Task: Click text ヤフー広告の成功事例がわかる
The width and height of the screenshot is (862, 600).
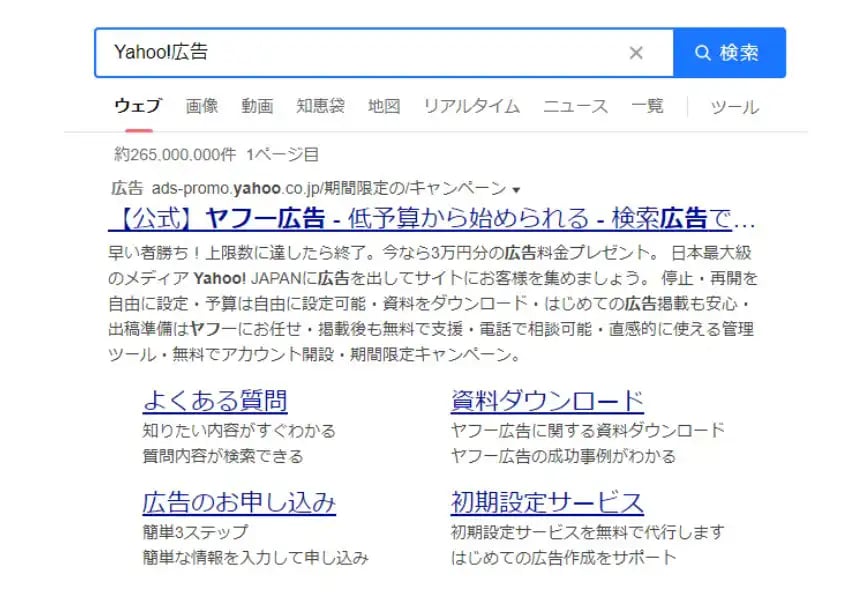Action: [563, 456]
